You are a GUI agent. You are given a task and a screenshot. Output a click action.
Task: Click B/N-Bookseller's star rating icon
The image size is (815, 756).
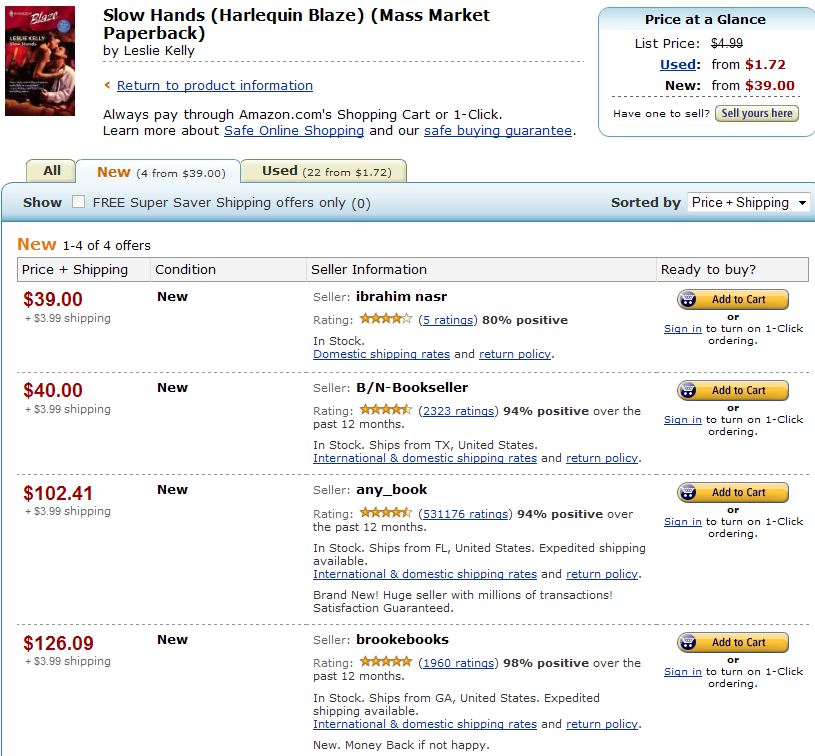click(385, 411)
